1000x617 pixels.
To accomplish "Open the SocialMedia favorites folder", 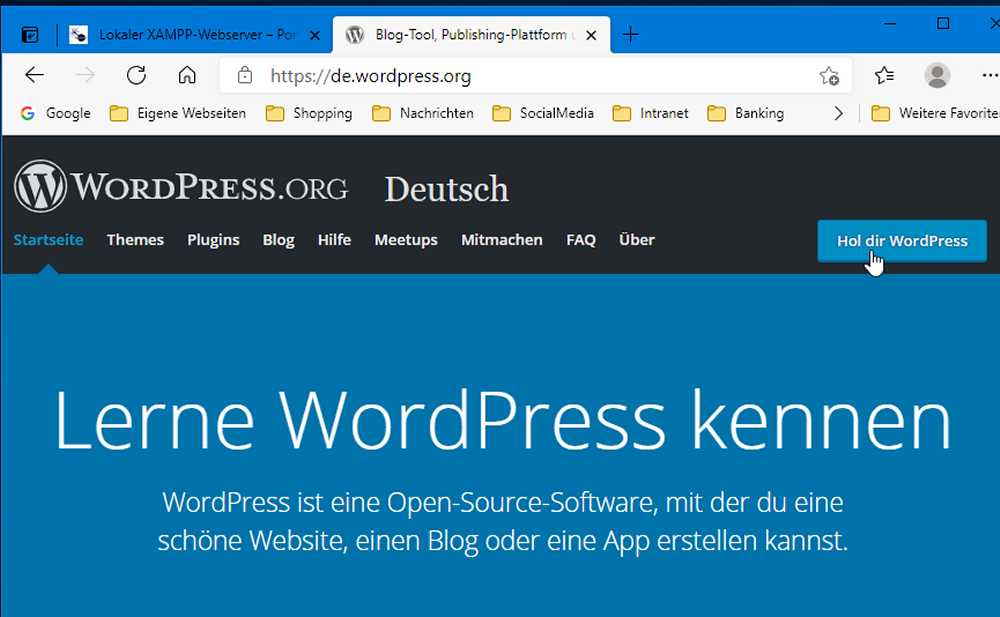I will click(543, 114).
